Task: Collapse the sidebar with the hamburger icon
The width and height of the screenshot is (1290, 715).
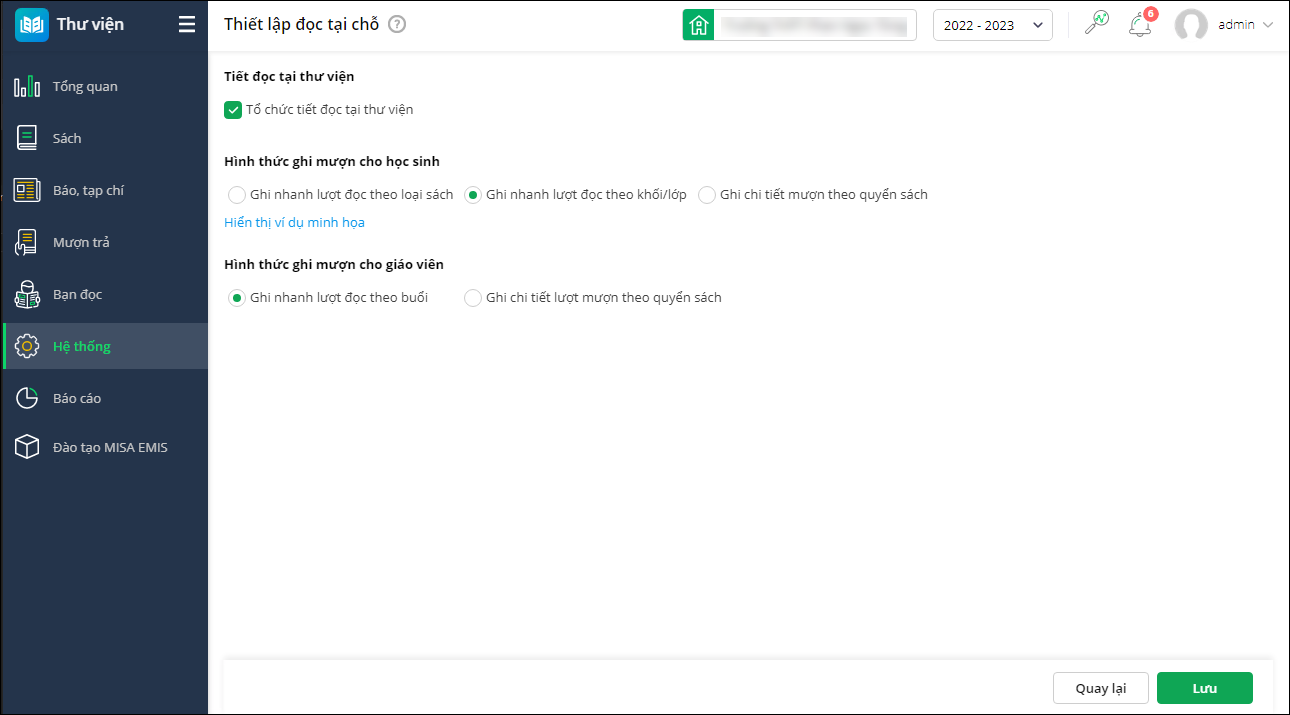Action: [187, 25]
